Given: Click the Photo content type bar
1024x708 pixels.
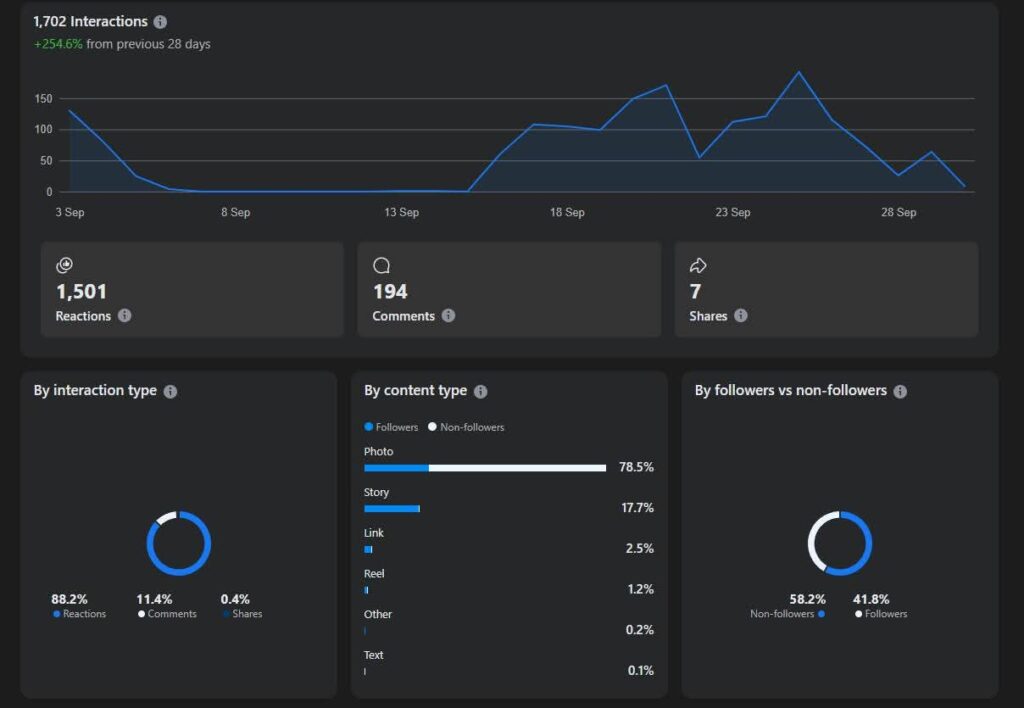Looking at the screenshot, I should 485,468.
